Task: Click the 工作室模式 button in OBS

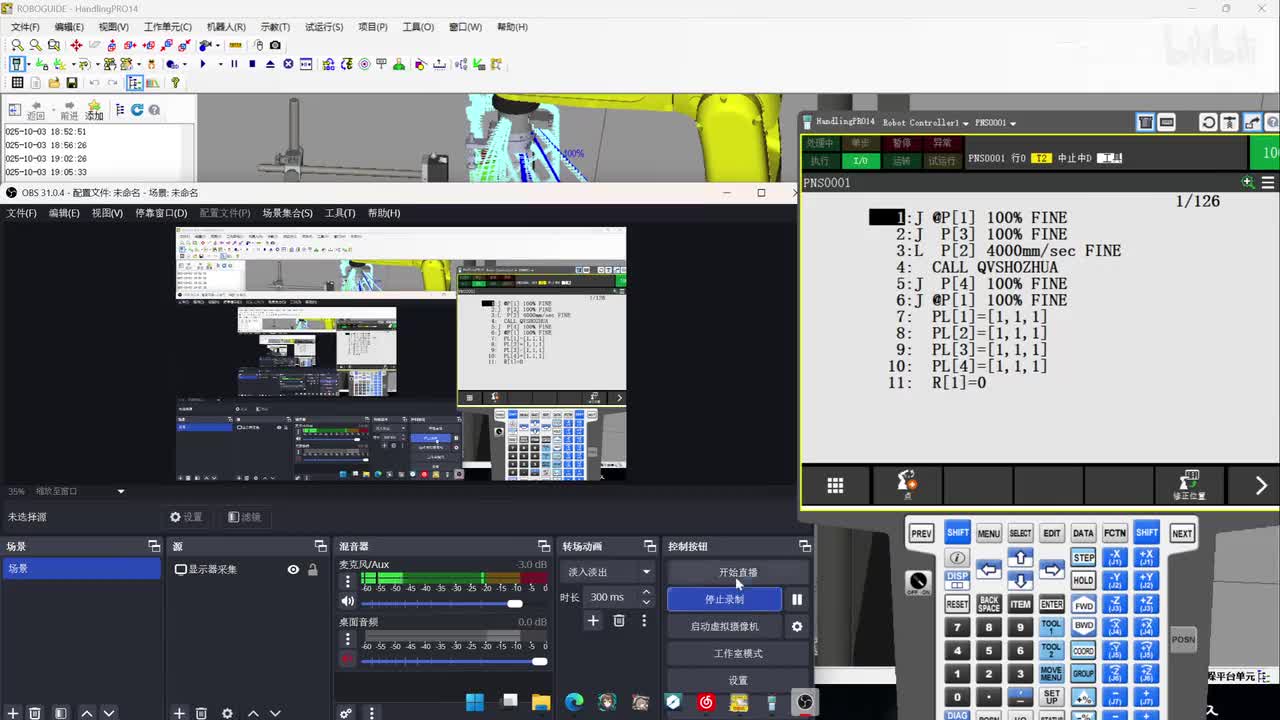Action: click(738, 654)
